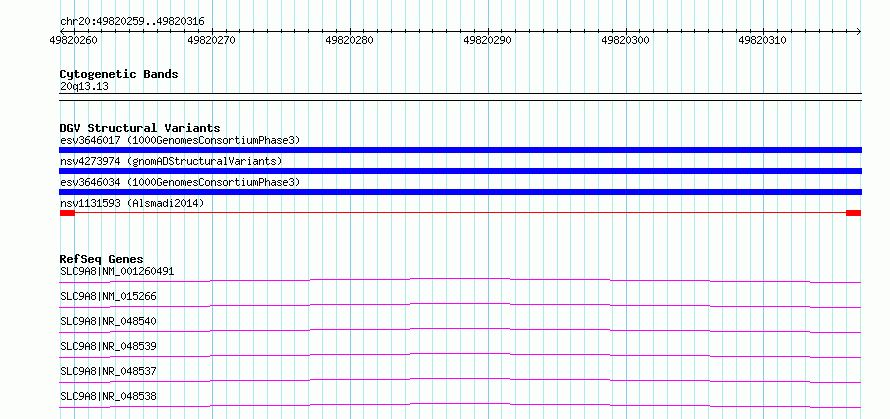Click the 20q13.13 band label
The width and height of the screenshot is (890, 419).
click(84, 87)
